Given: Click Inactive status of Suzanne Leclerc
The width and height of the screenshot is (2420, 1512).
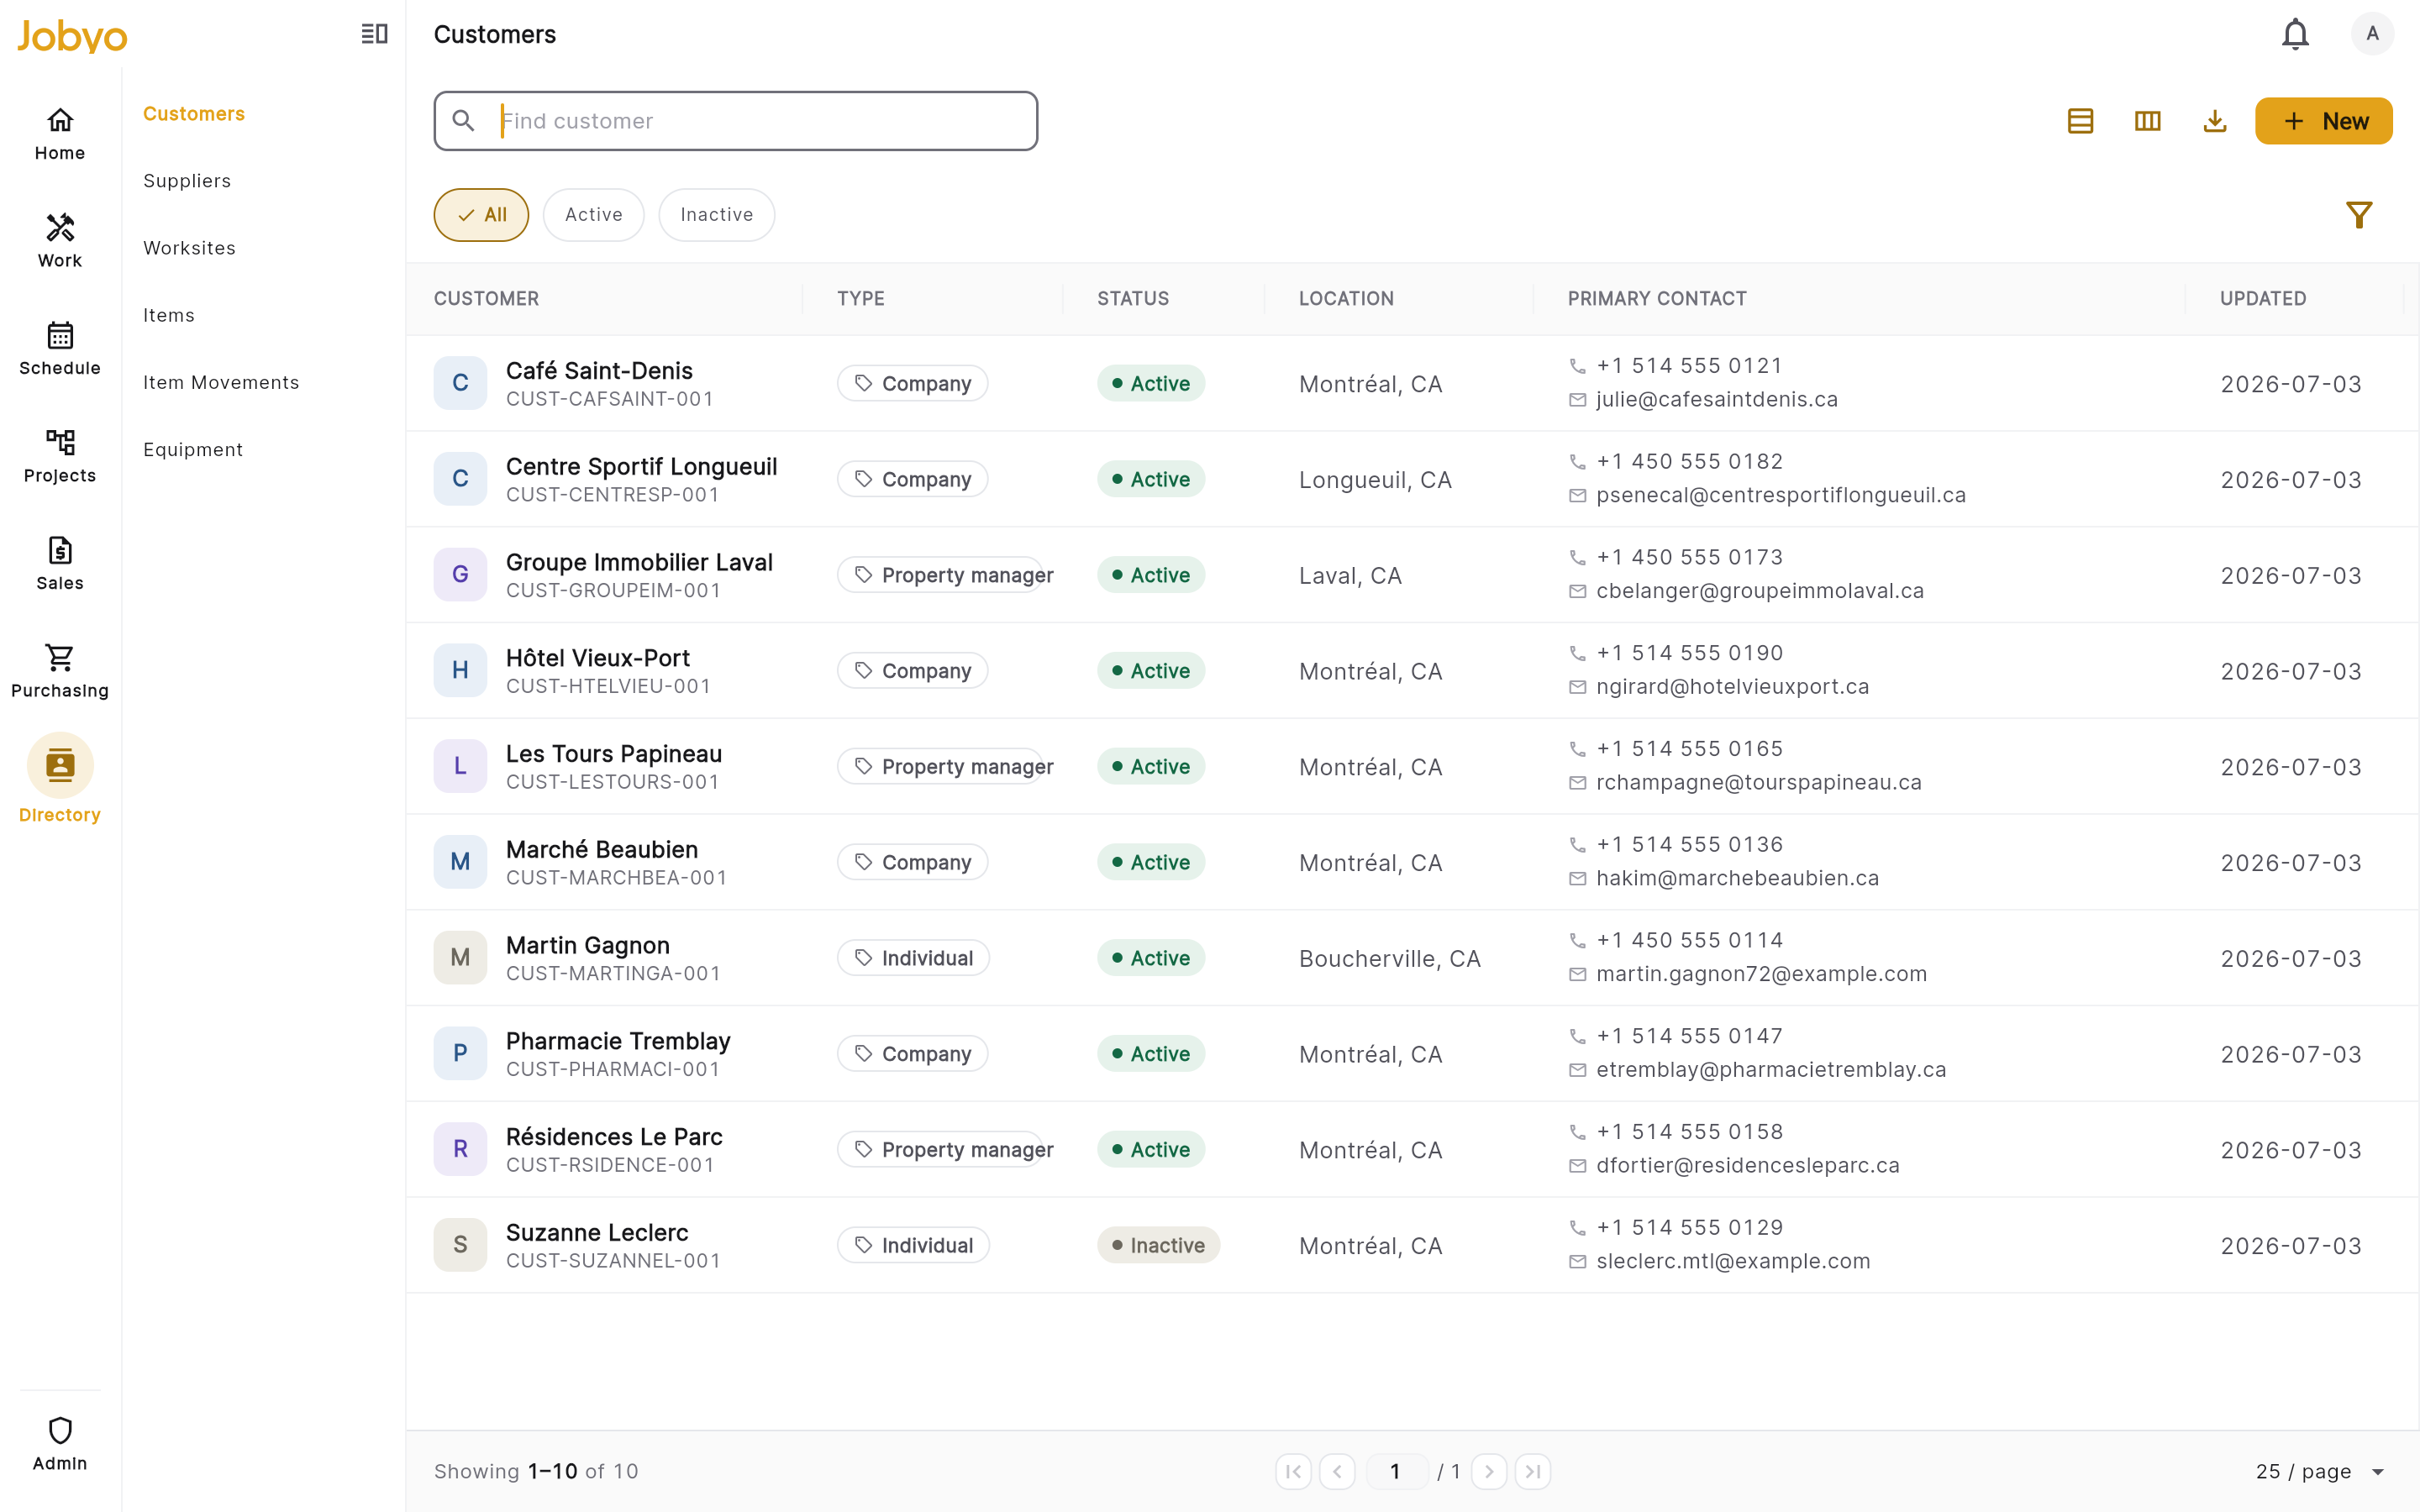Looking at the screenshot, I should pos(1158,1245).
